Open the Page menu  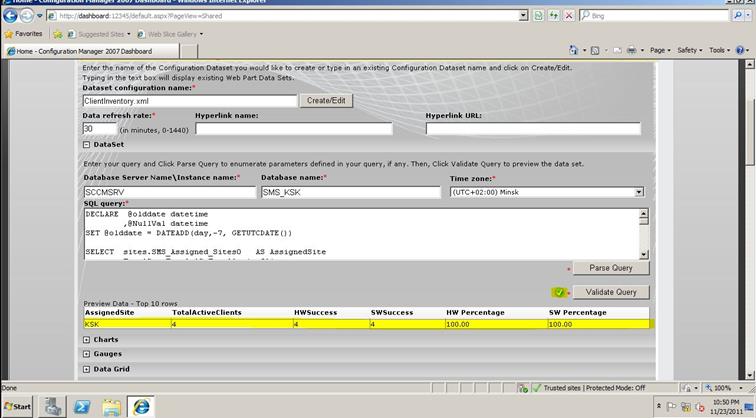(x=660, y=50)
